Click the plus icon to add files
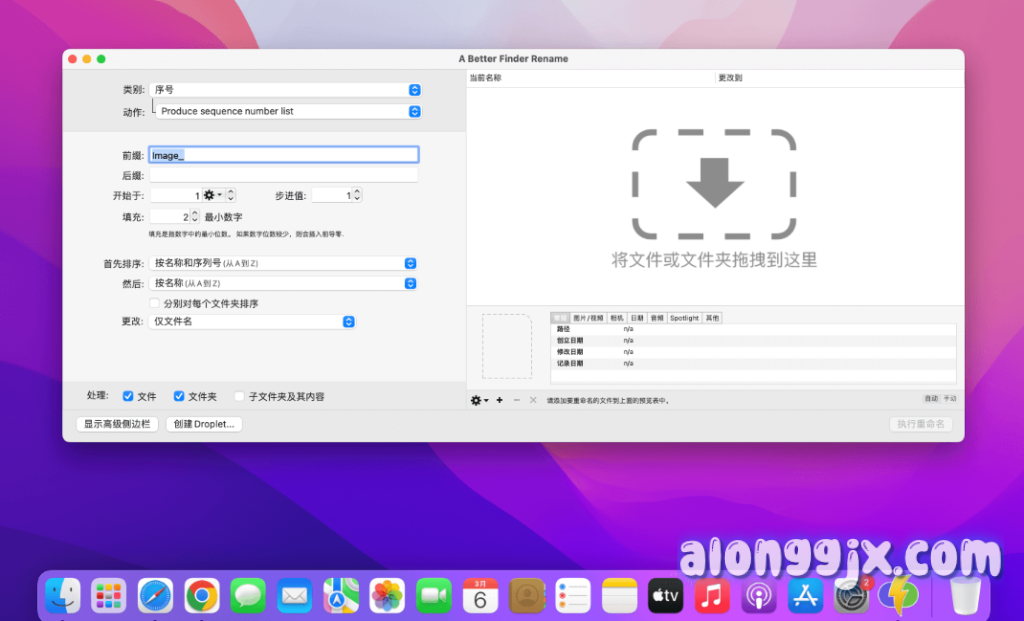The image size is (1024, 621). (499, 400)
